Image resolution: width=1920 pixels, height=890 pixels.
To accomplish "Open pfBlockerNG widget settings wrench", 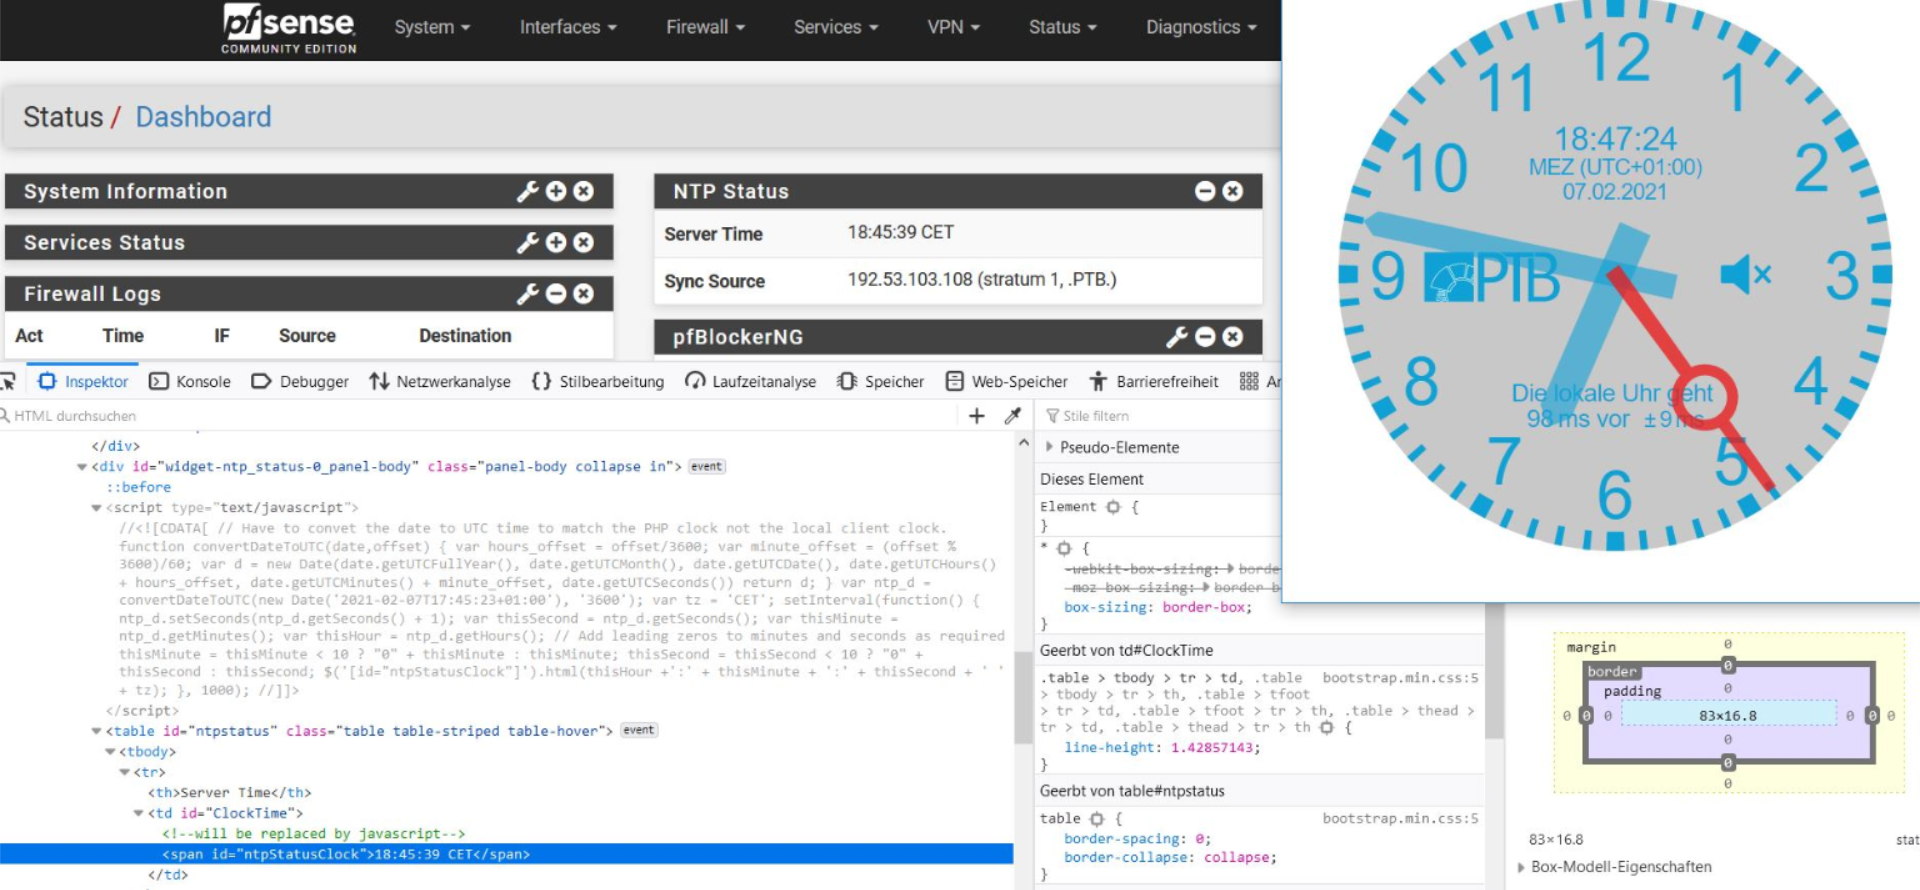I will (1177, 337).
